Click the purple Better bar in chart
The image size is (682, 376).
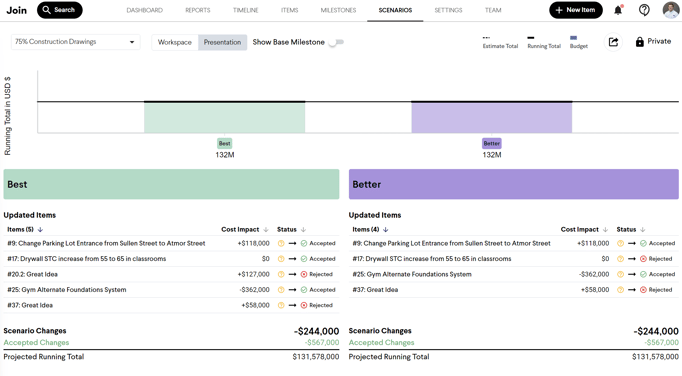(x=491, y=118)
